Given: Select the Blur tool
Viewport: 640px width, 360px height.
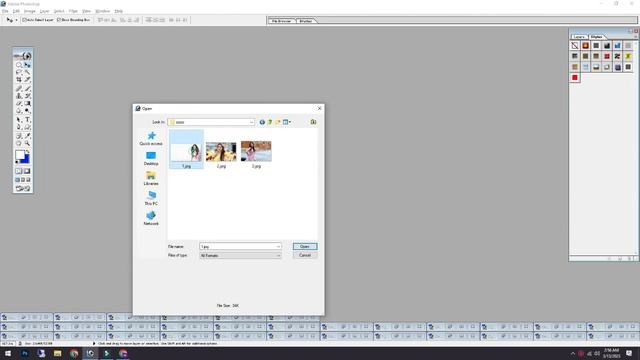Looking at the screenshot, I should 19,111.
